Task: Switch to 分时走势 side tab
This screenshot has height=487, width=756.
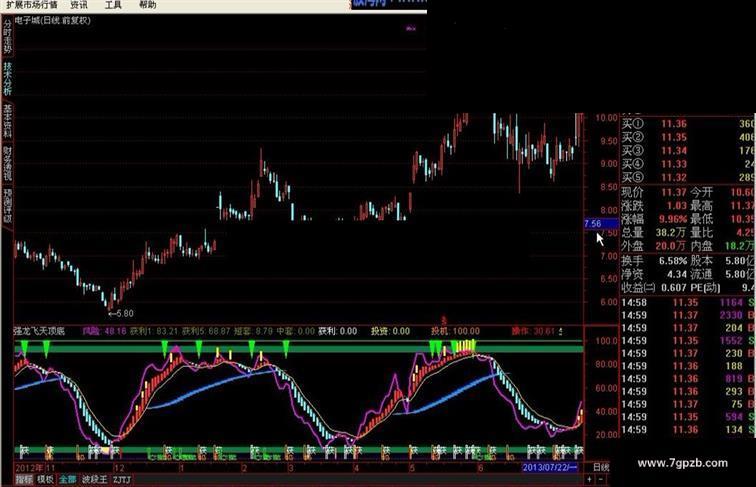Action: click(7, 36)
